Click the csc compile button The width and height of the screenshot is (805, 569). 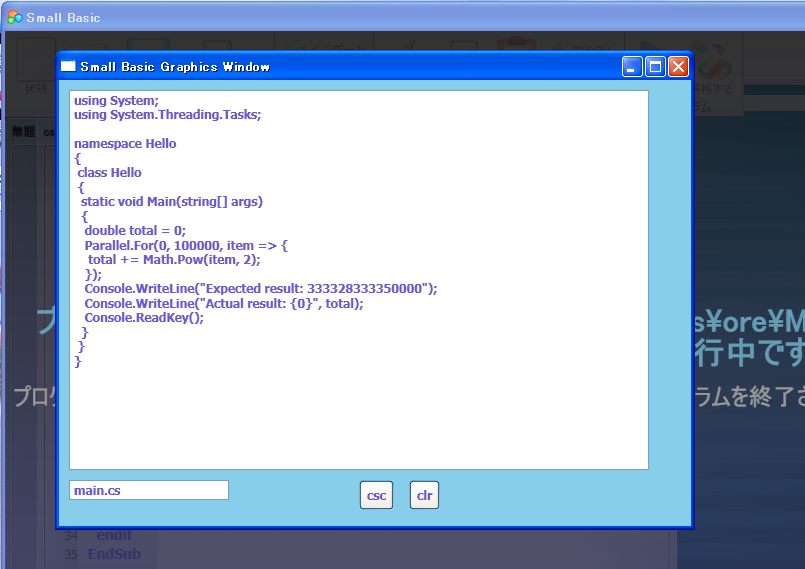point(376,495)
